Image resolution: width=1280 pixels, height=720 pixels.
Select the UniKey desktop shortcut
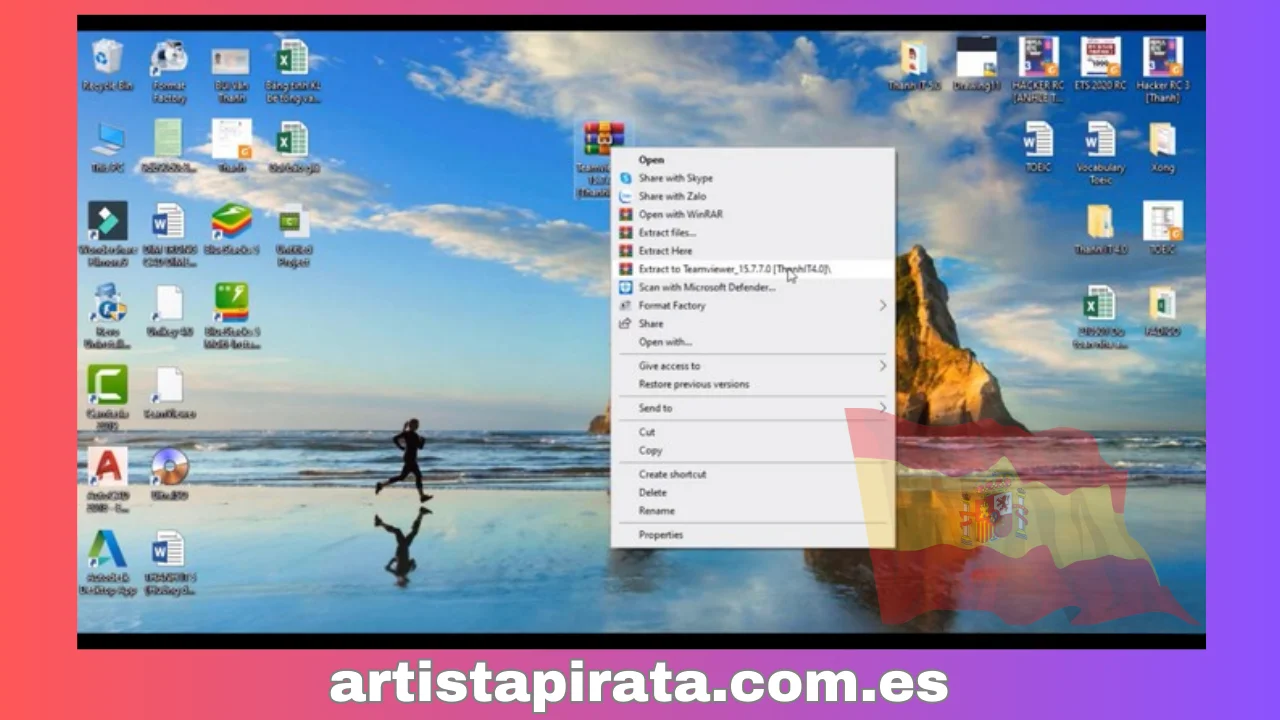pyautogui.click(x=169, y=310)
